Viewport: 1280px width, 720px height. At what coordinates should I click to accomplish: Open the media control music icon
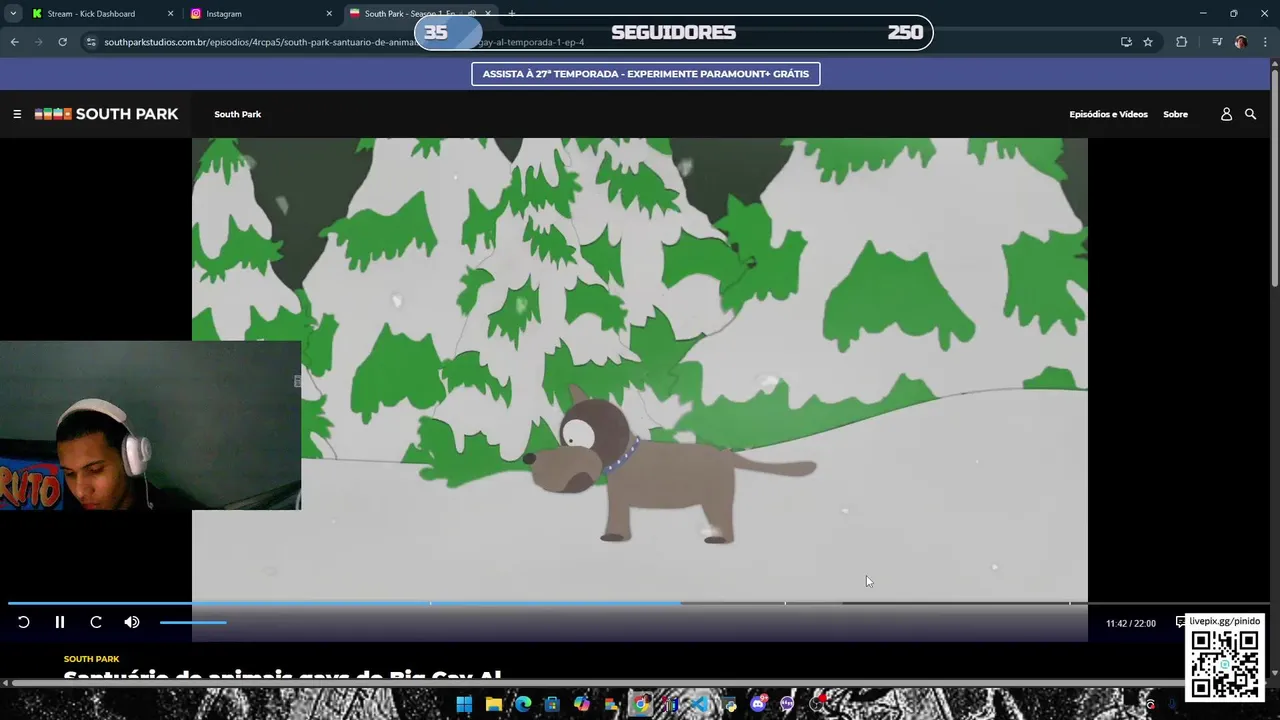(1217, 42)
